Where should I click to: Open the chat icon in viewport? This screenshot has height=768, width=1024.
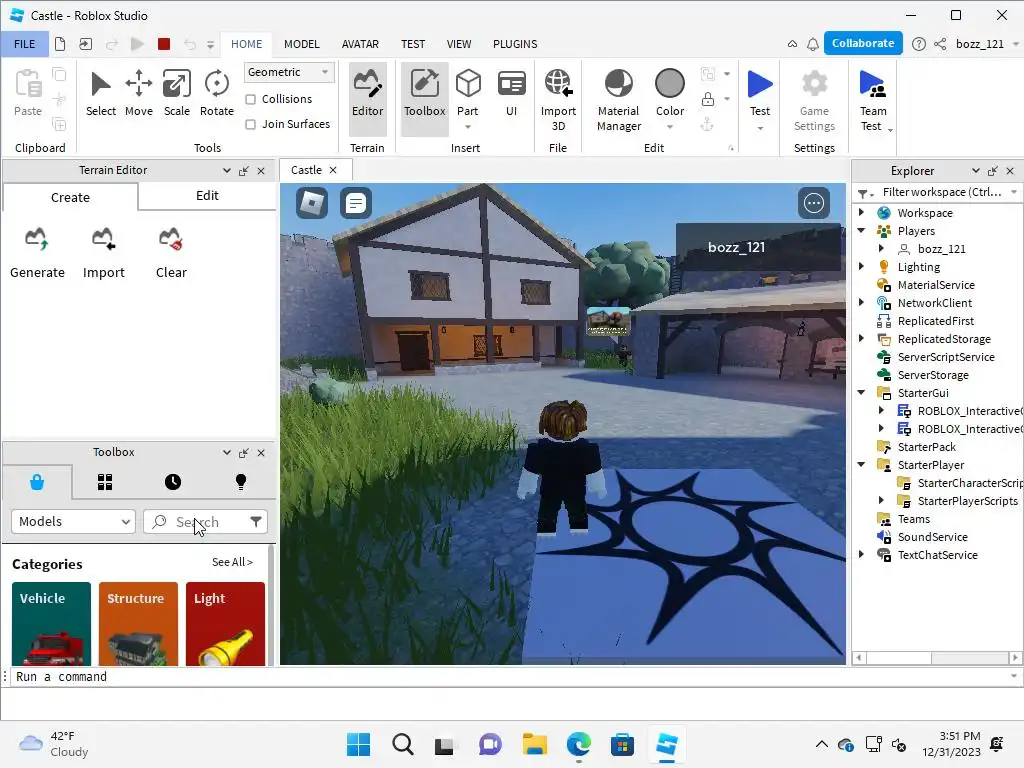click(x=356, y=203)
